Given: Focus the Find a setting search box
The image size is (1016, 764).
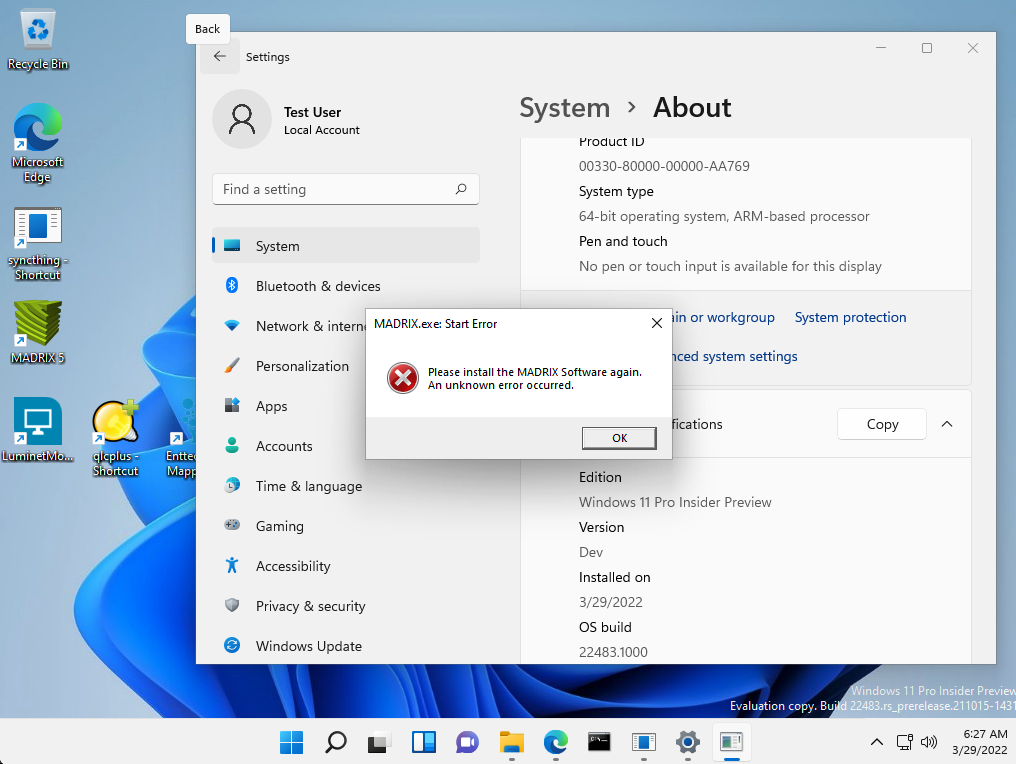Looking at the screenshot, I should coord(345,189).
